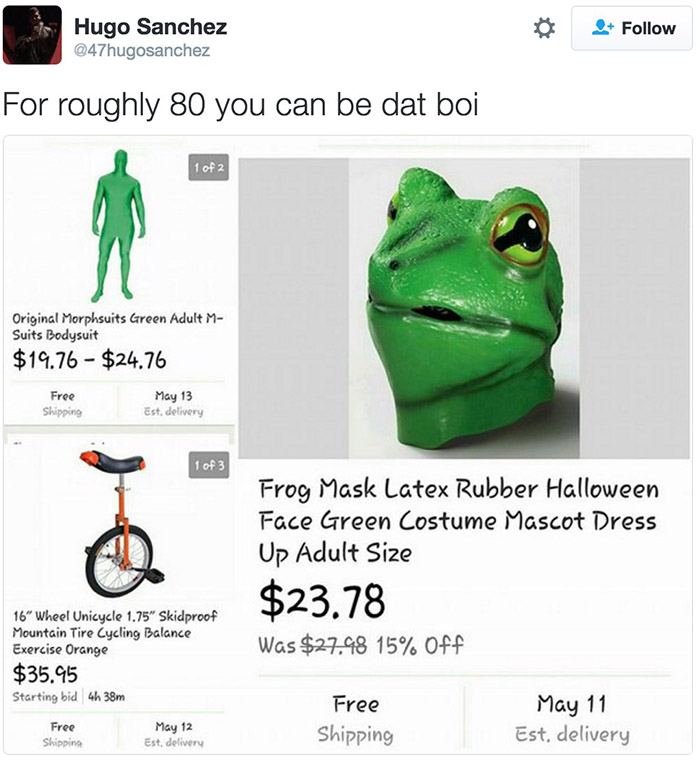Click the add-person icon in Follow button
Viewport: 700px width, 762px height.
(x=603, y=27)
